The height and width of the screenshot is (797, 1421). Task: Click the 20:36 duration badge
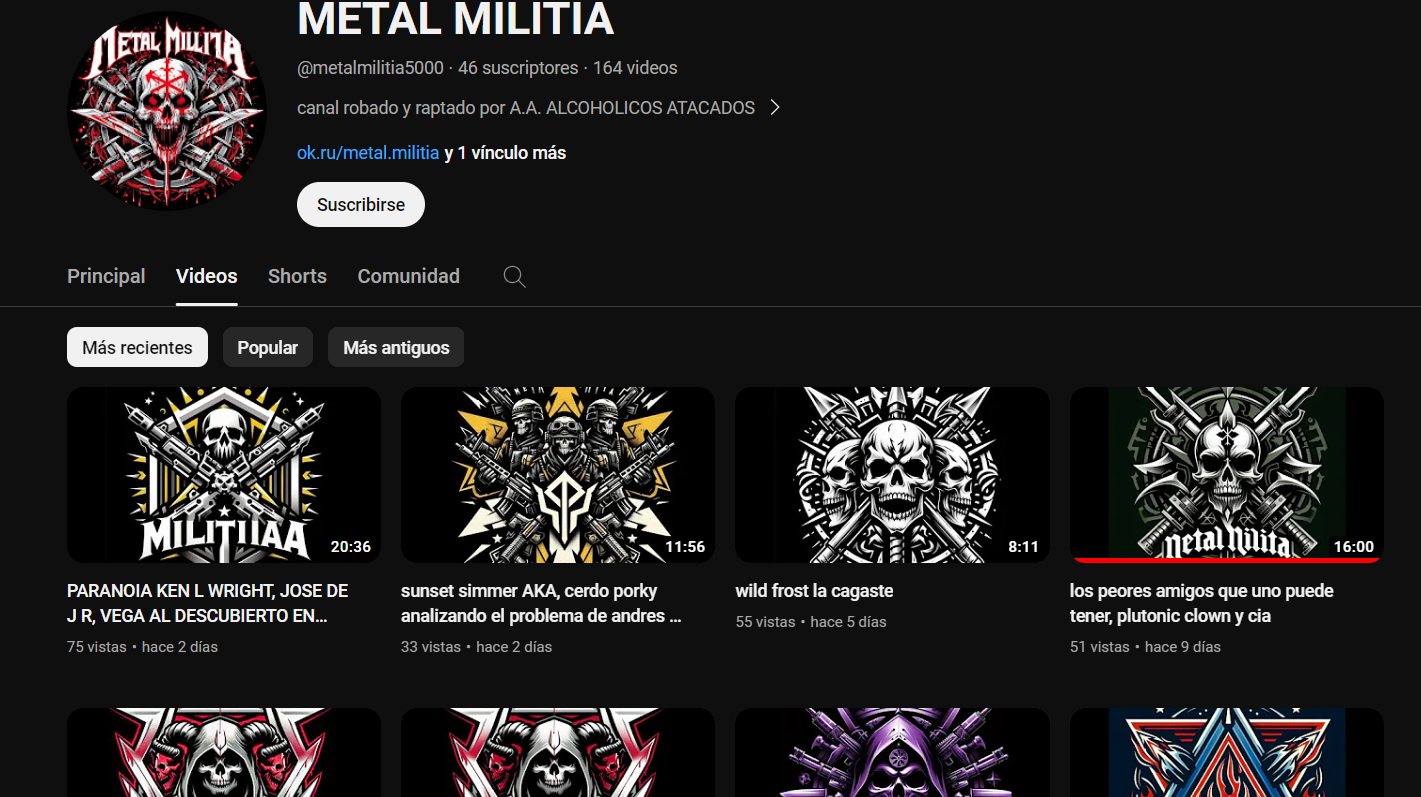[x=351, y=547]
